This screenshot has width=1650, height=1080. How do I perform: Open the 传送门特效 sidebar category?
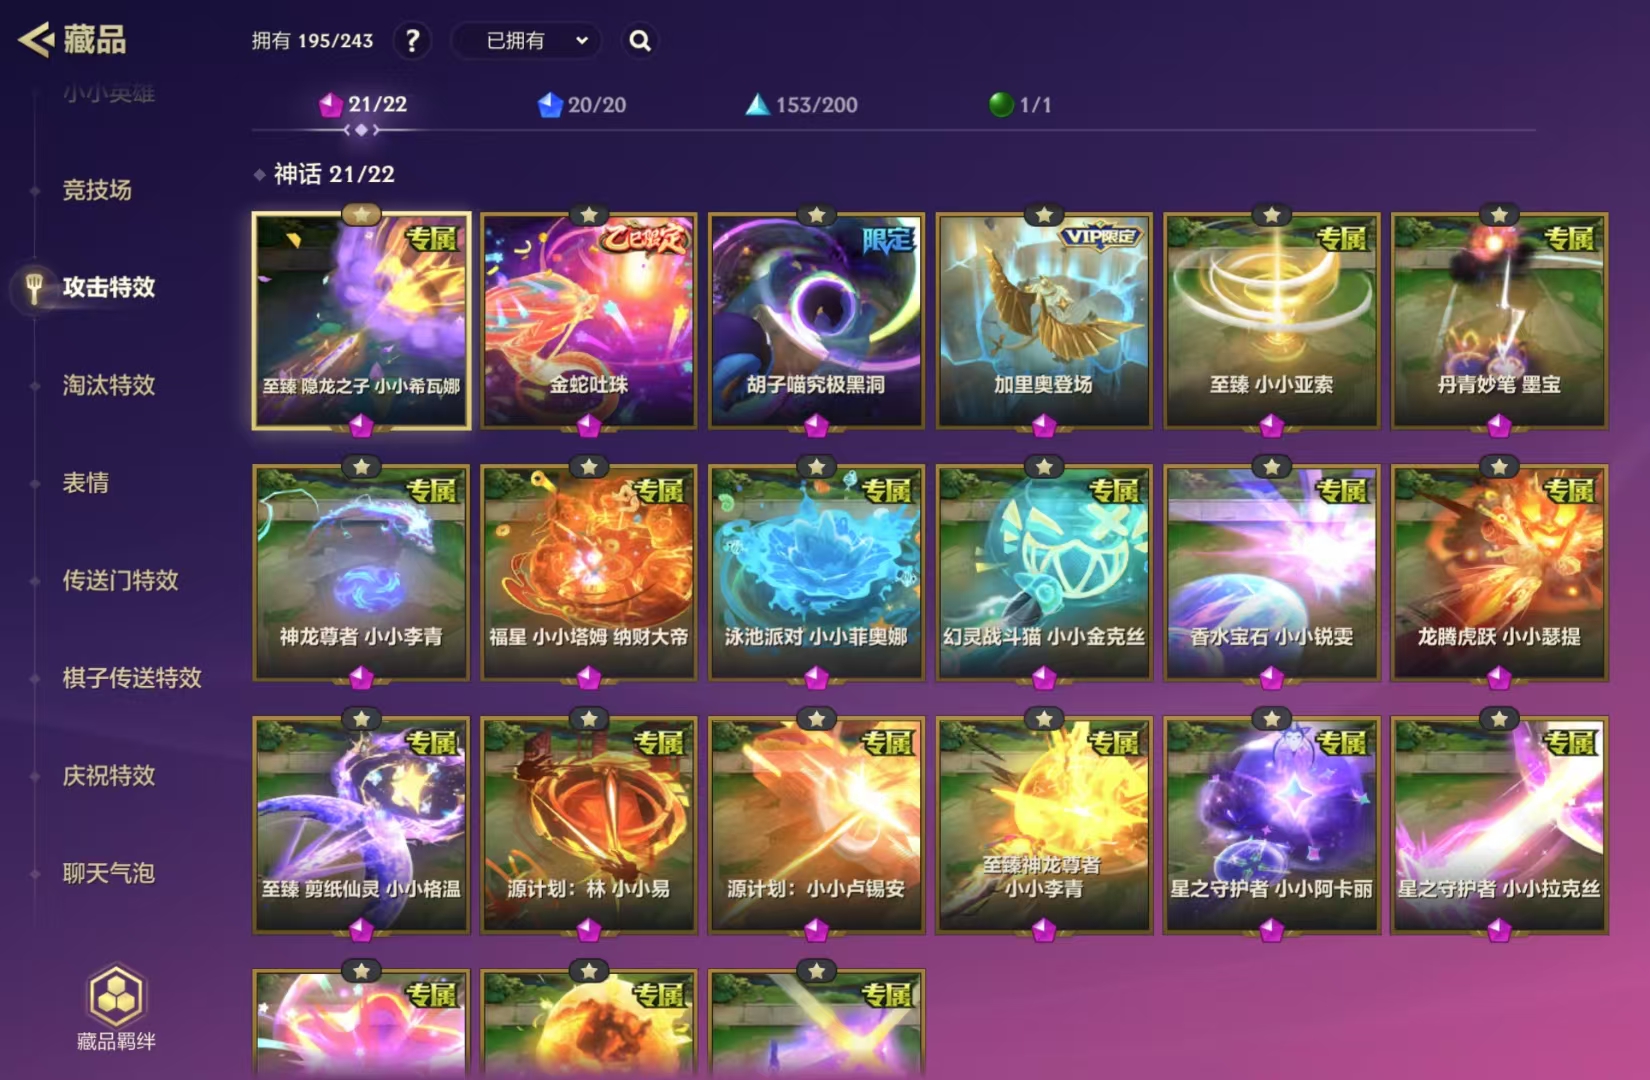pos(120,580)
